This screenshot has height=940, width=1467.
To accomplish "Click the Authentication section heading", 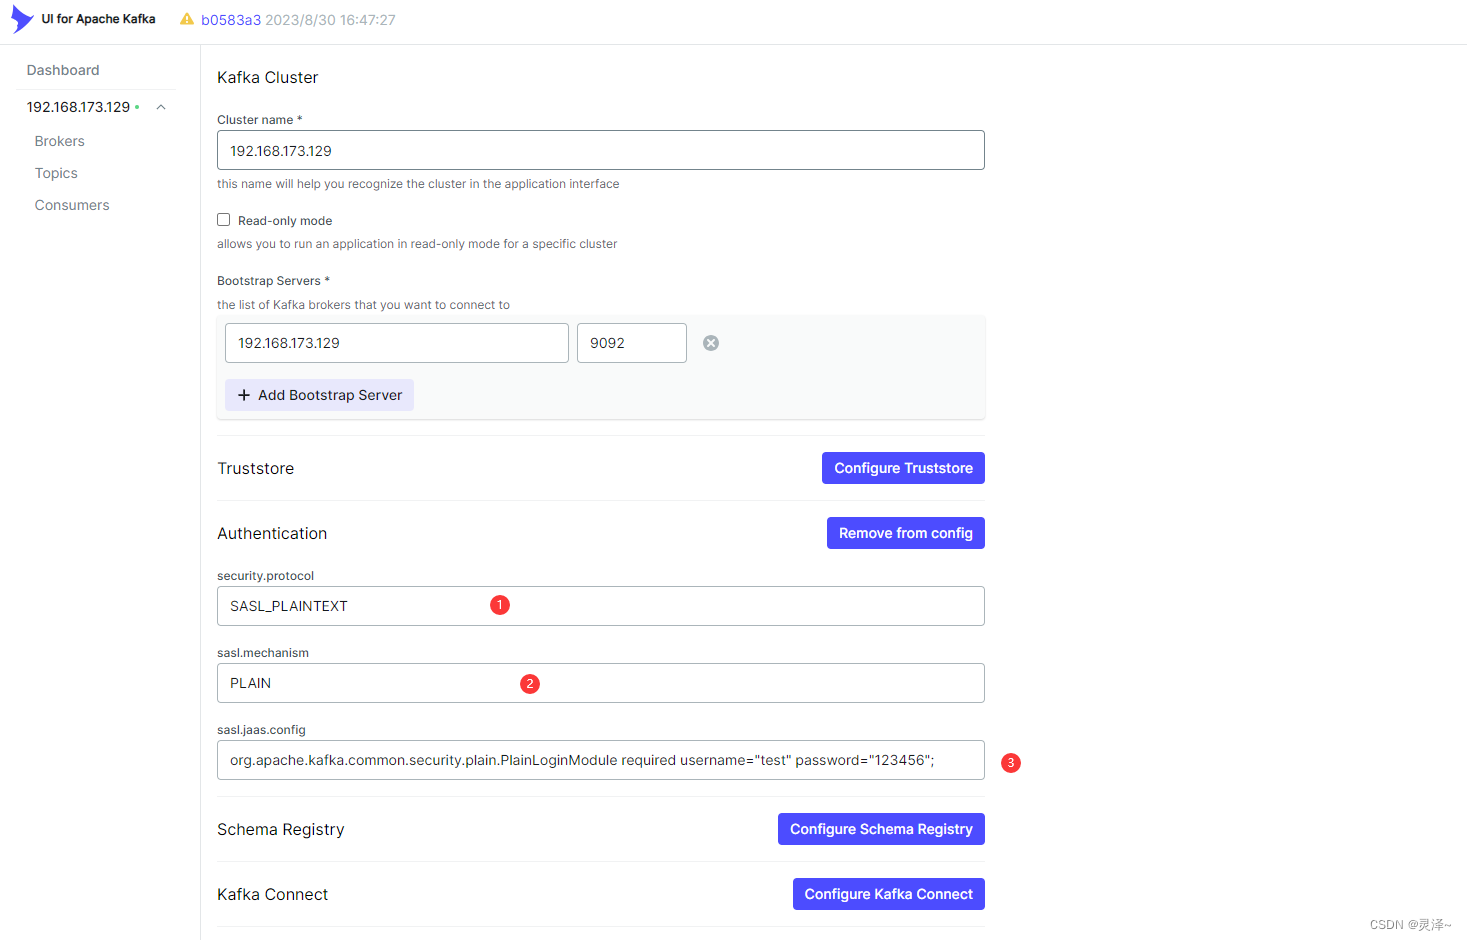I will (272, 533).
